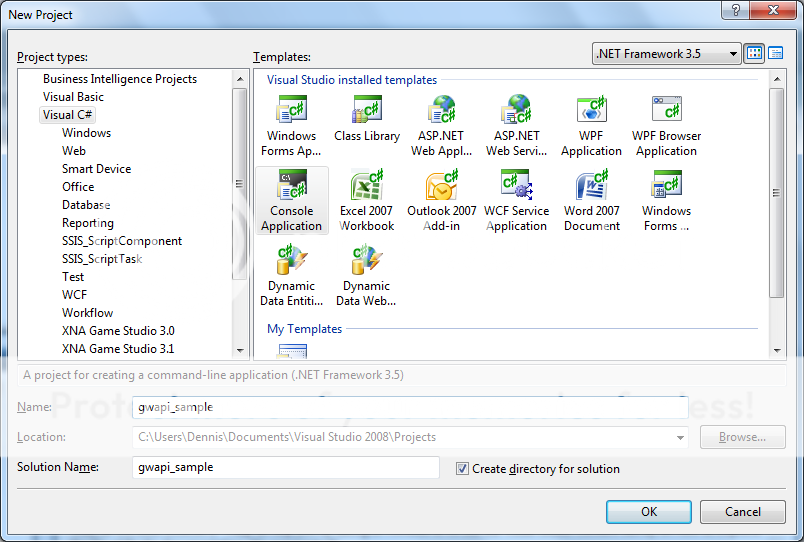Select SSIS_ScriptTask project type
Viewport: 804px width, 542px height.
coord(102,258)
